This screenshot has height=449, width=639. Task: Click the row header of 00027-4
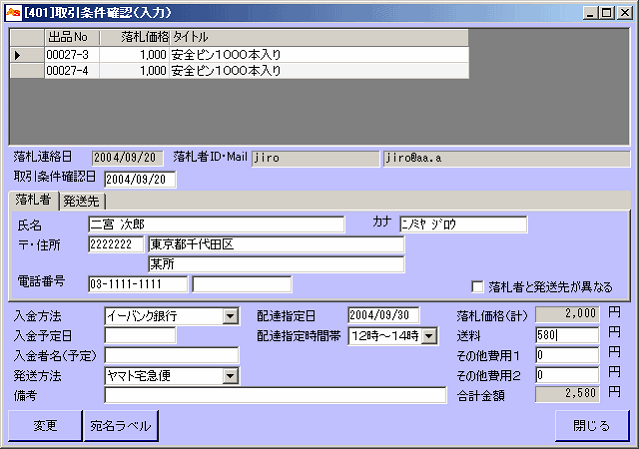point(27,71)
